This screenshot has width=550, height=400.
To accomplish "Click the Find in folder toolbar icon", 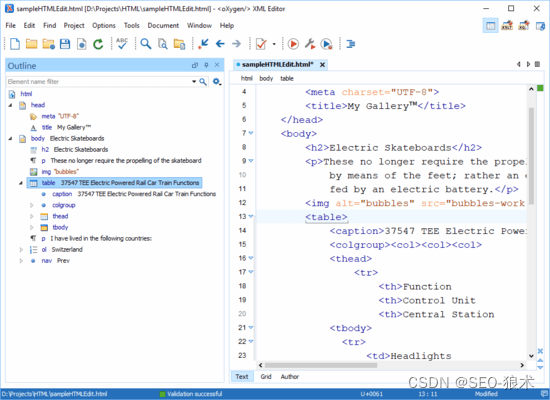I will 179,44.
